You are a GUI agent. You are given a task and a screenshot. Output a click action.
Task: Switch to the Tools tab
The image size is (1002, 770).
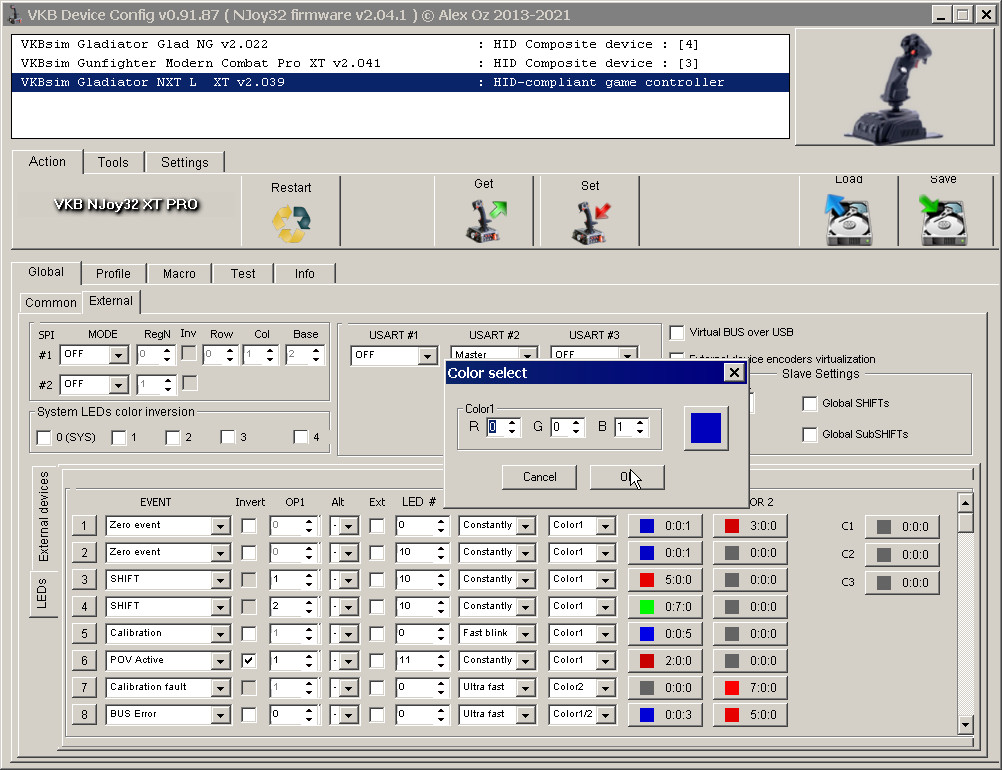coord(113,162)
